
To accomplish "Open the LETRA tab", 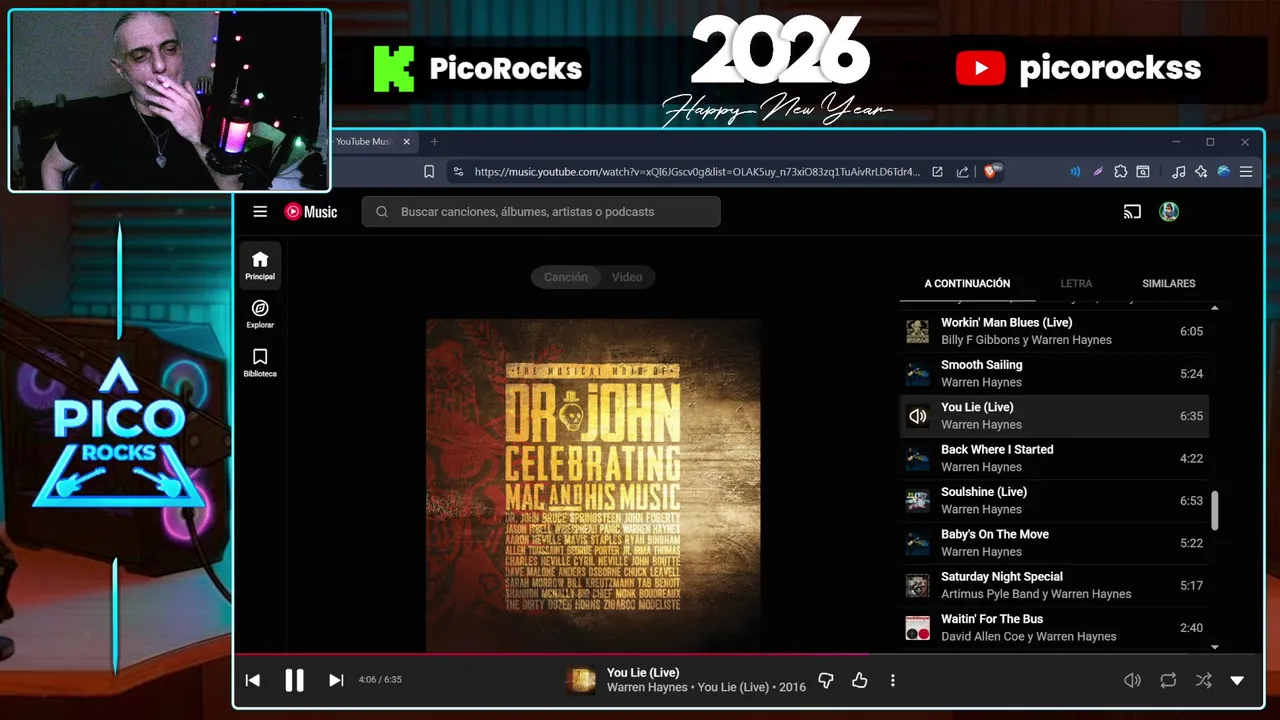I will click(1076, 284).
